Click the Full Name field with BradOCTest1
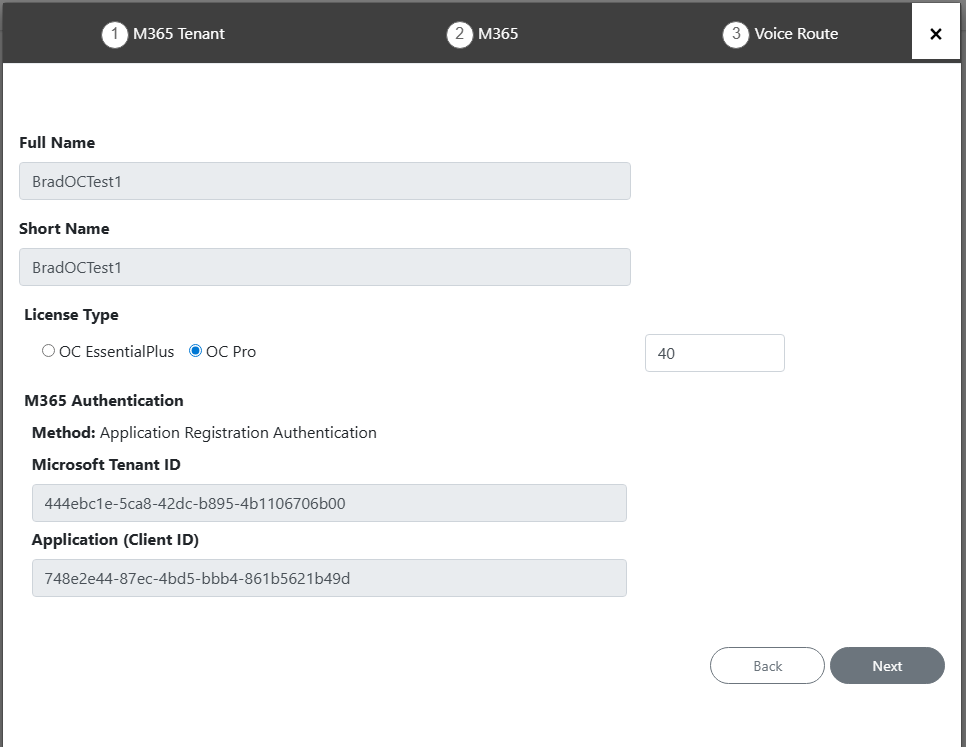The image size is (966, 747). tap(325, 182)
